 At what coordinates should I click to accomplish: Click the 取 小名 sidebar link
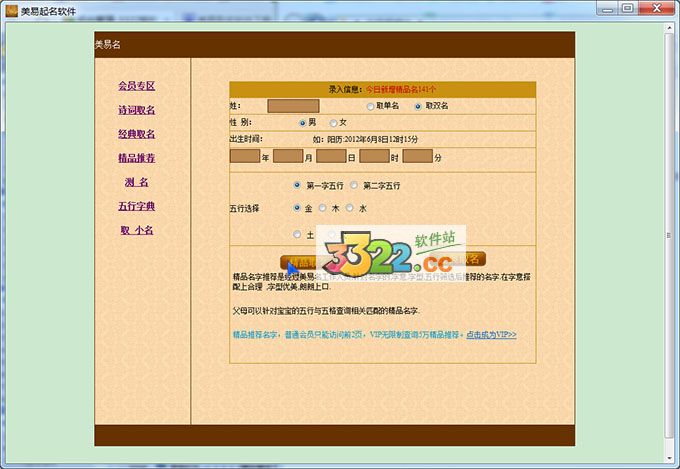tap(137, 230)
